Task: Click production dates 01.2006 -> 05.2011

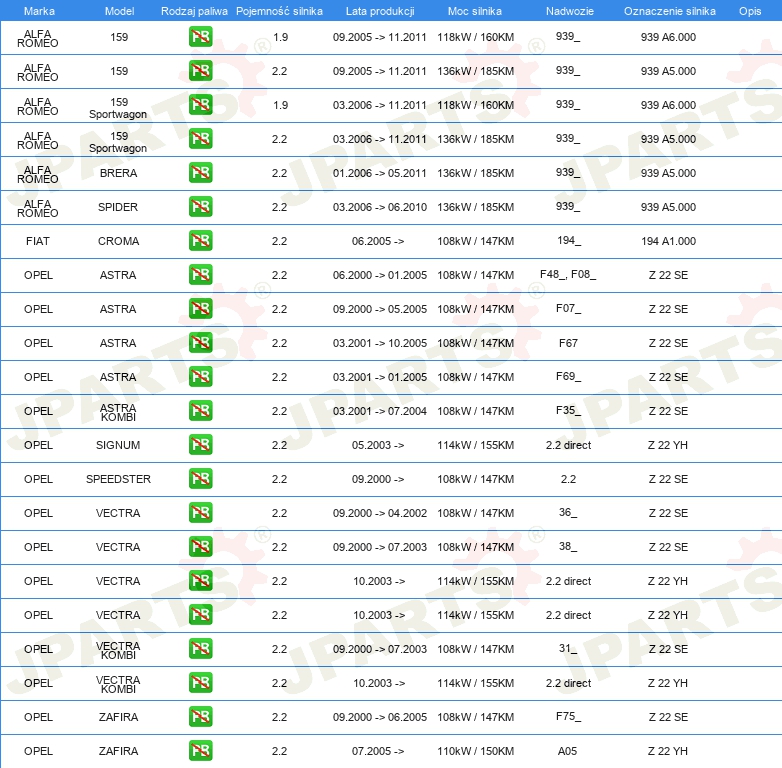Action: [x=380, y=173]
